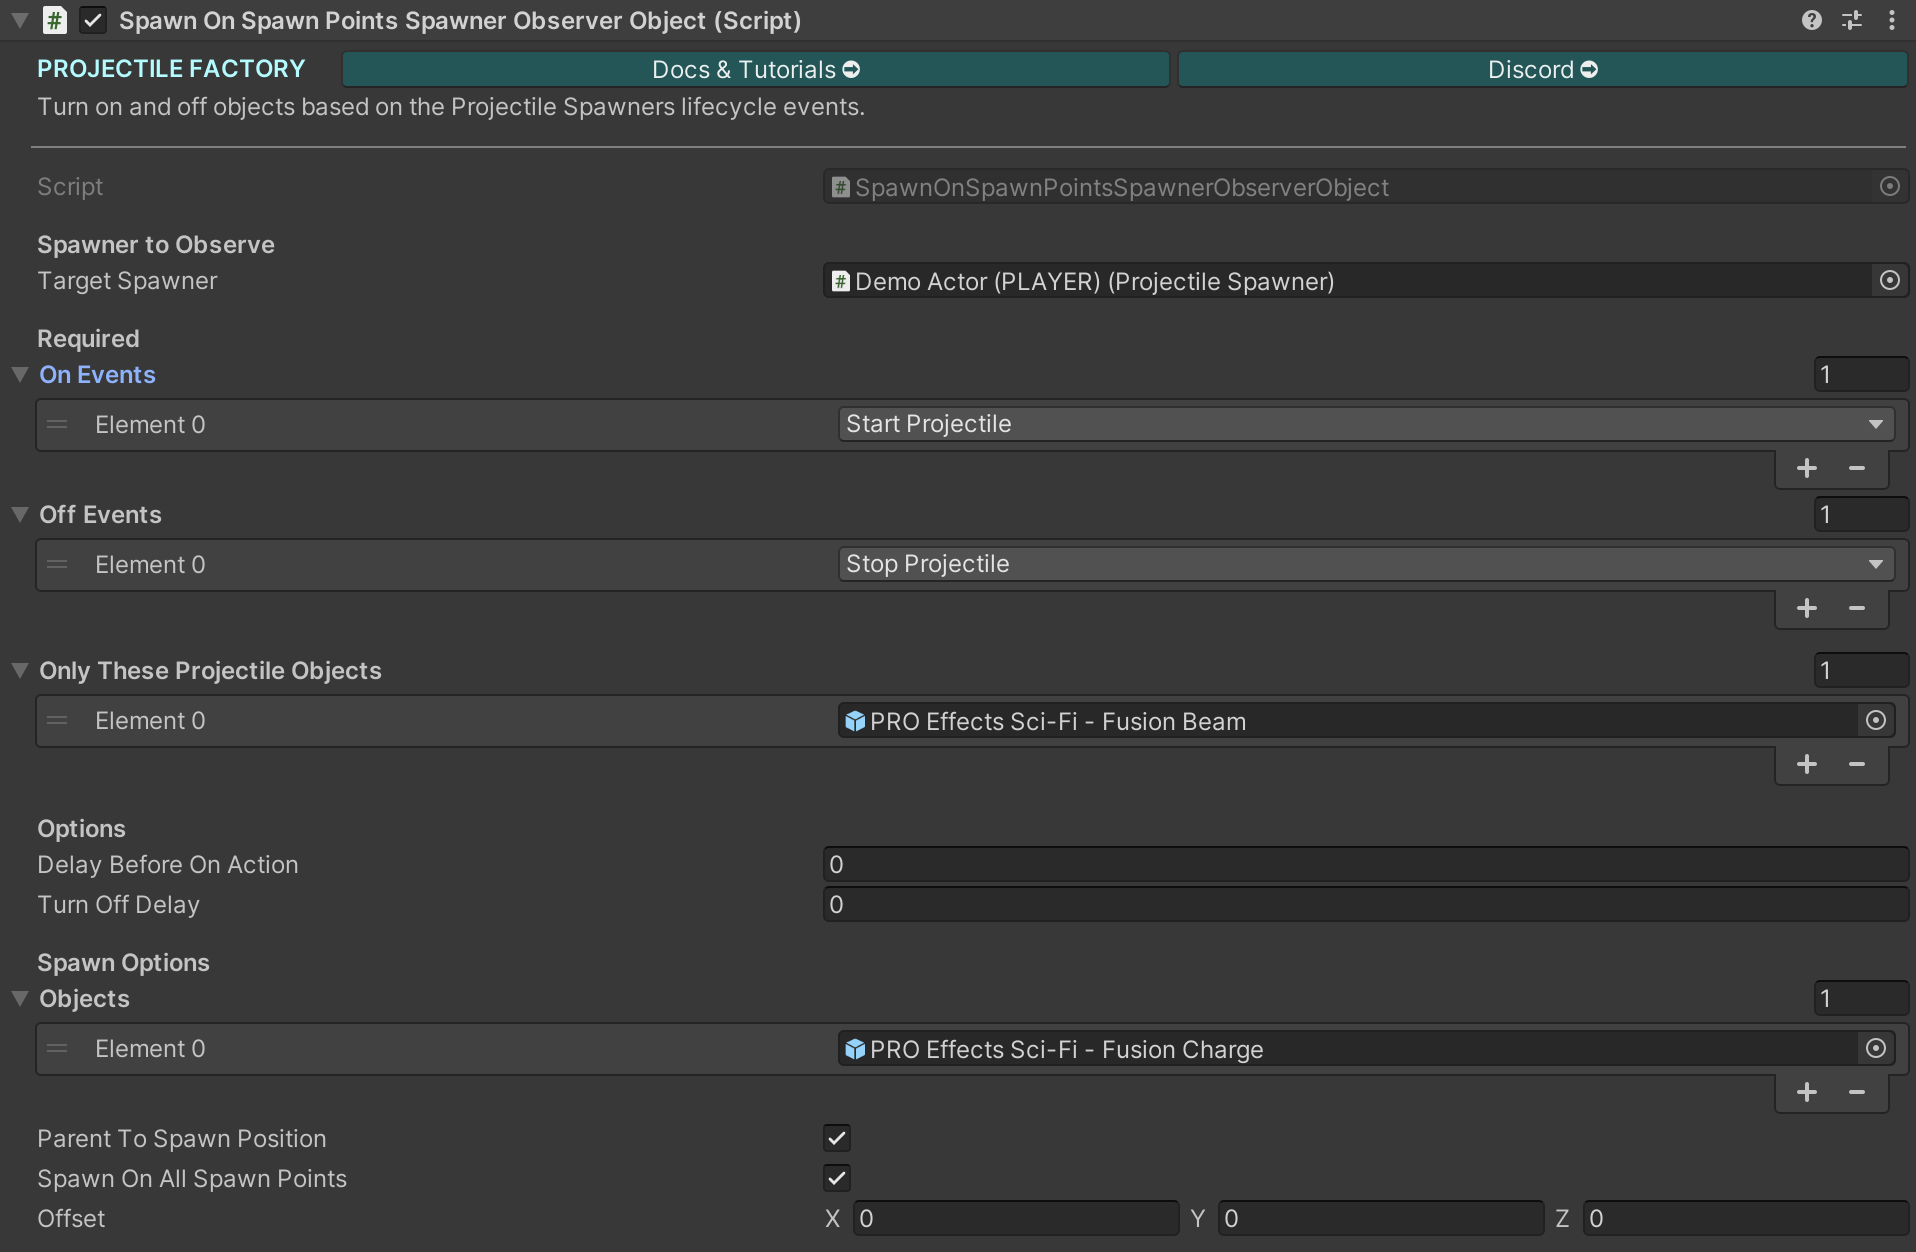
Task: Open the Discord button
Action: tap(1542, 70)
